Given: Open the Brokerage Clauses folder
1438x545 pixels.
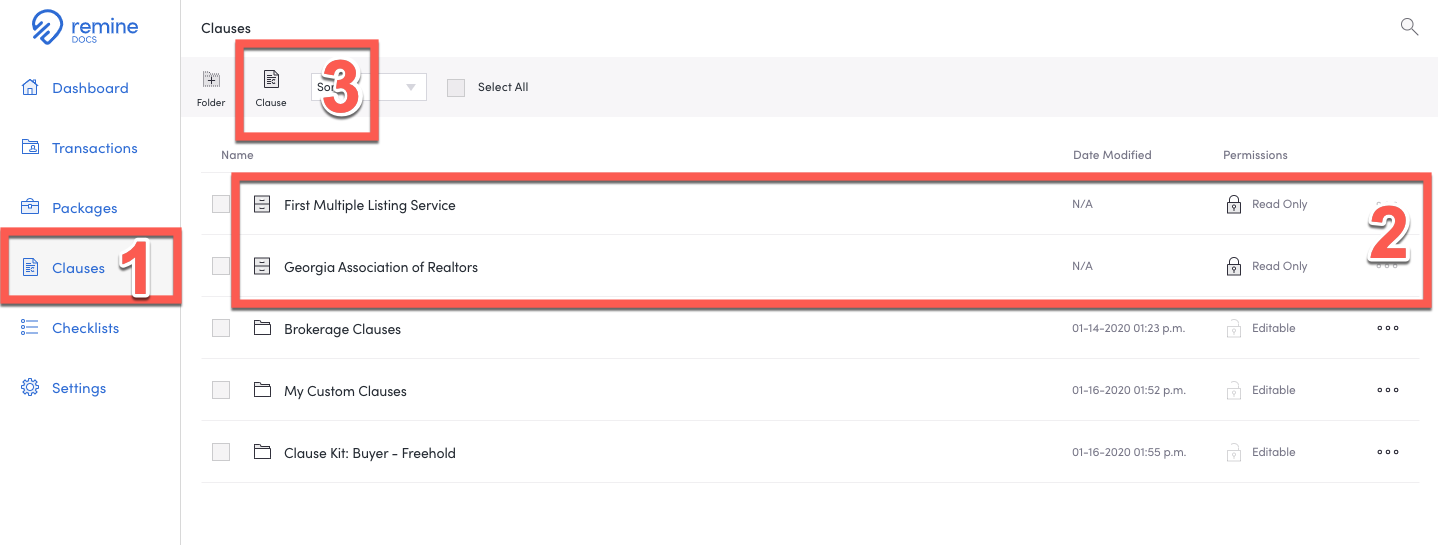Looking at the screenshot, I should pos(342,329).
